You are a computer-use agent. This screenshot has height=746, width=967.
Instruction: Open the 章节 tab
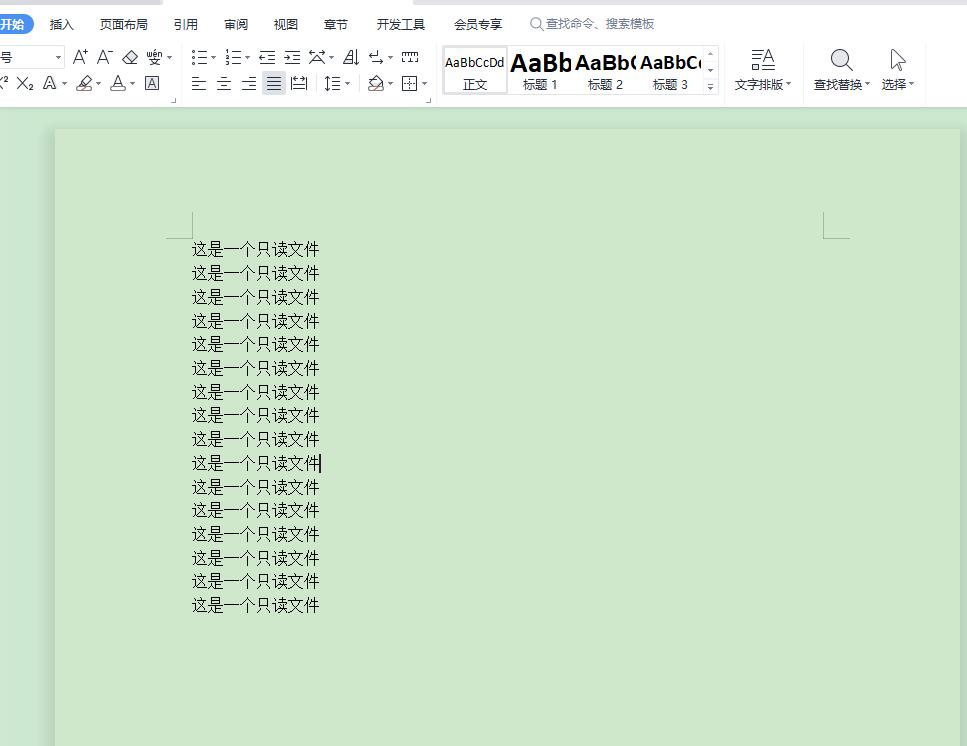pos(335,25)
